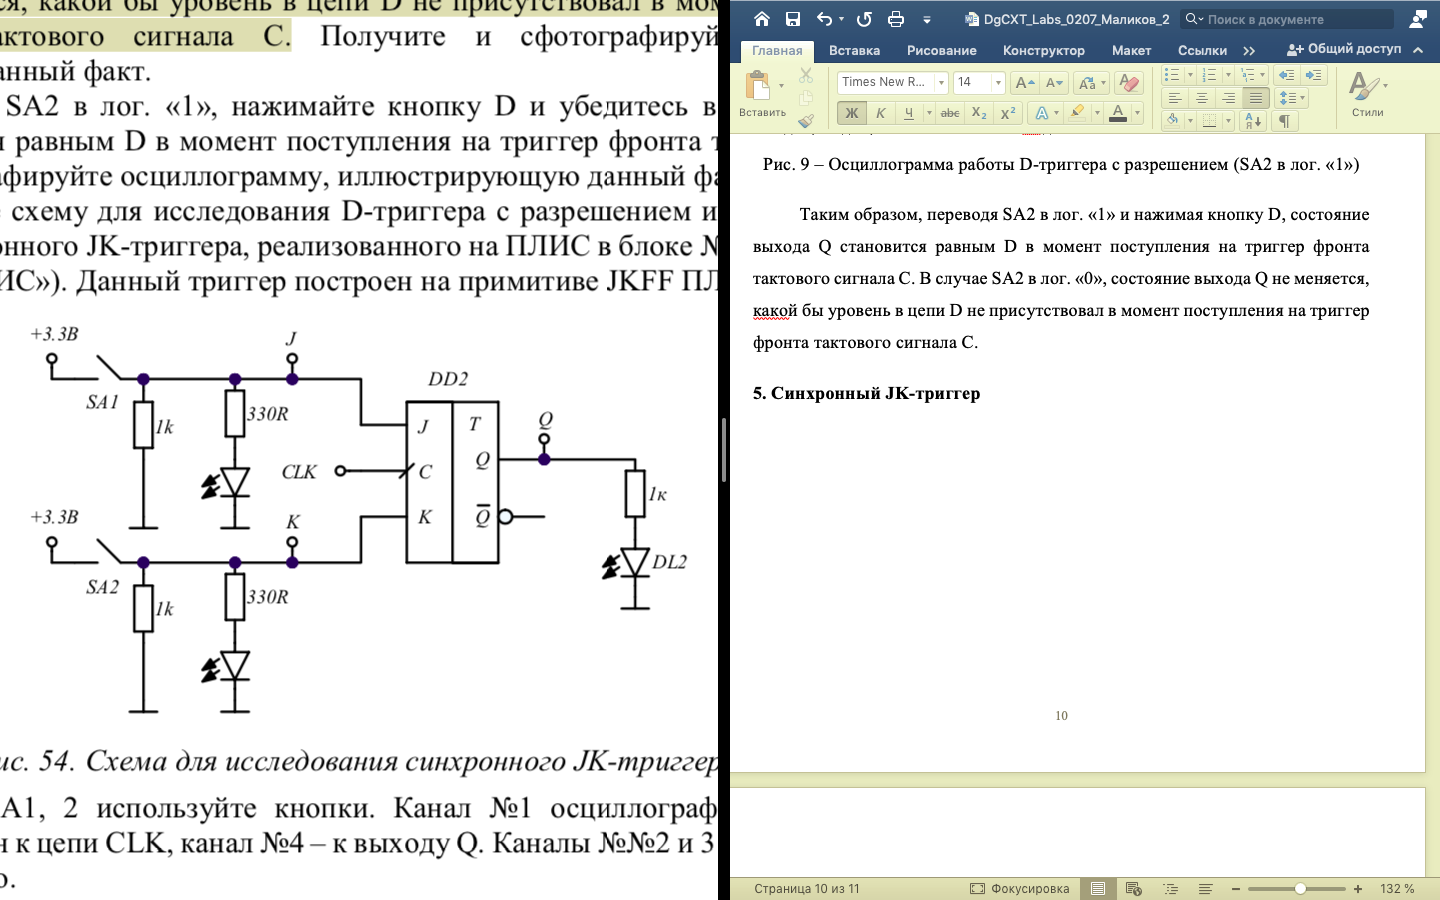The height and width of the screenshot is (900, 1440).
Task: Toggle justified text alignment
Action: tap(1256, 98)
